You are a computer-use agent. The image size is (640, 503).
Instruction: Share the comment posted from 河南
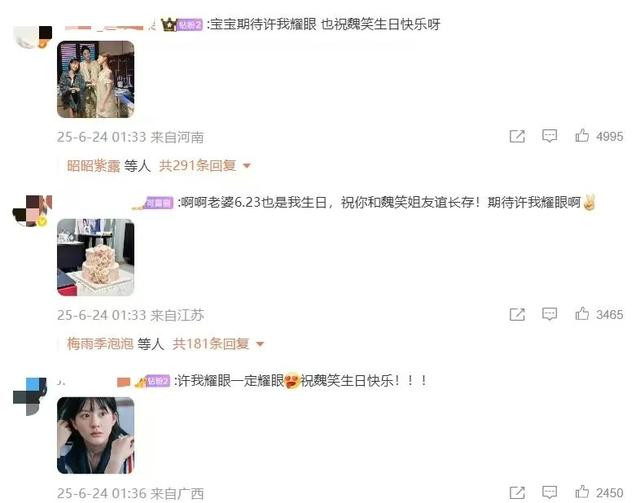point(517,136)
